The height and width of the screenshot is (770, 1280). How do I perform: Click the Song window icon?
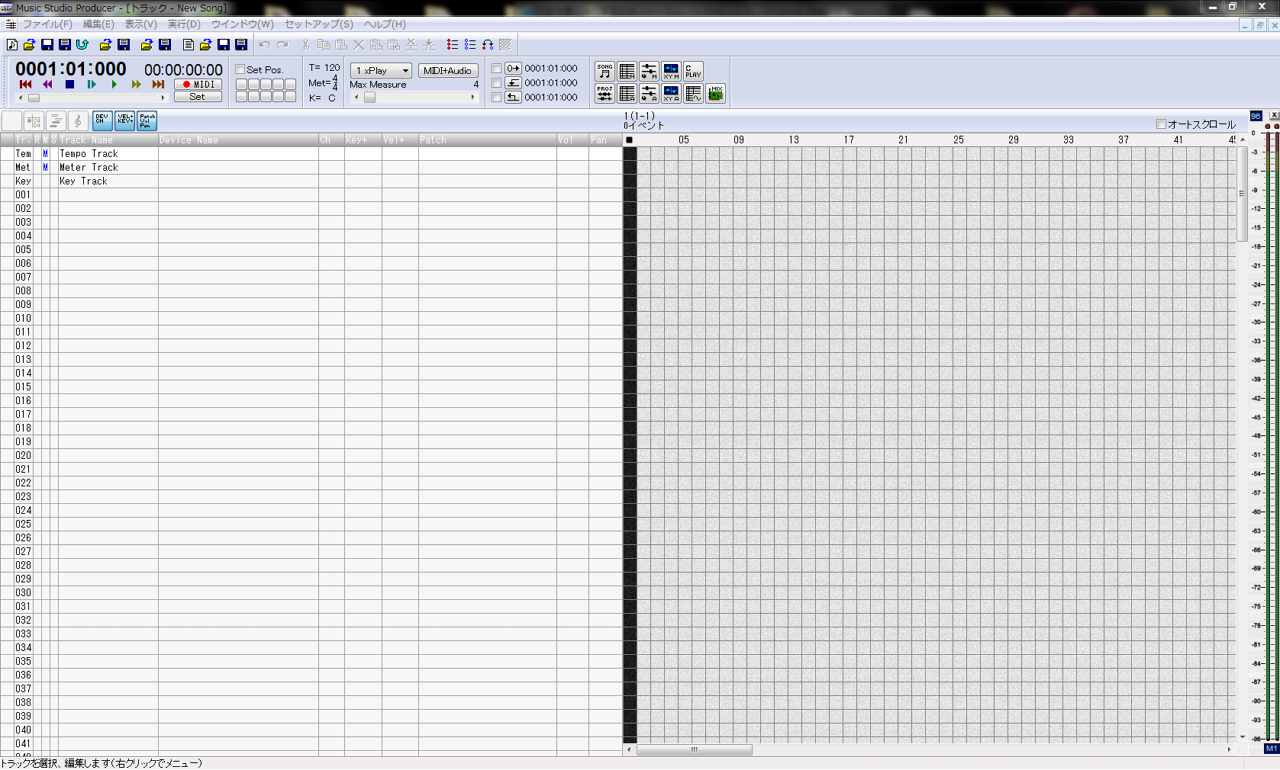point(605,71)
